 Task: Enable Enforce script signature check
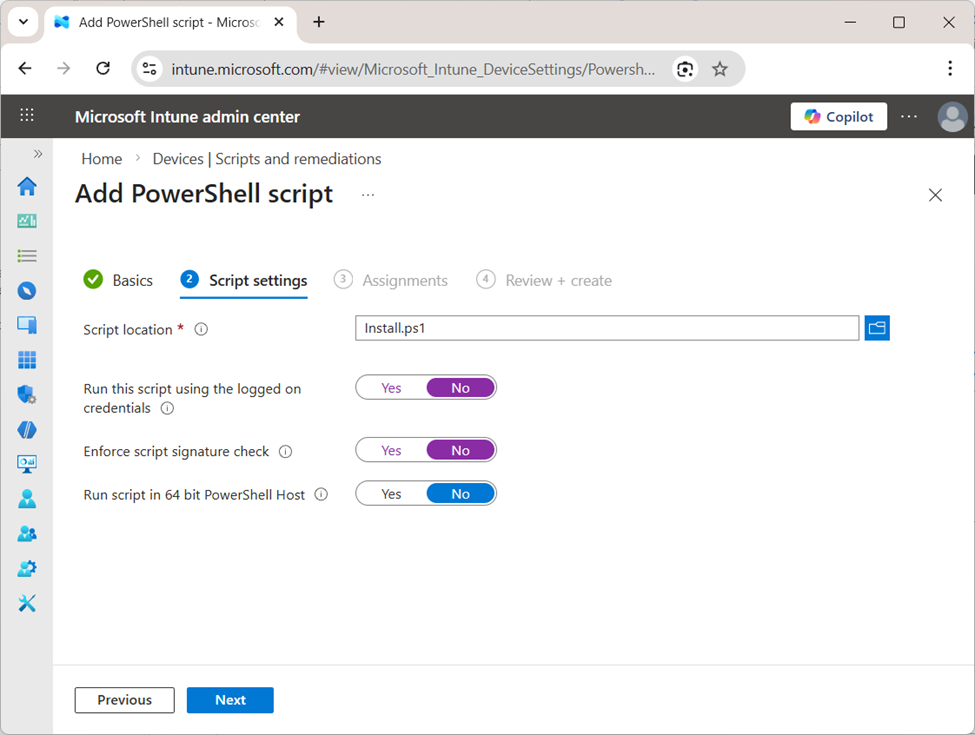(x=391, y=449)
